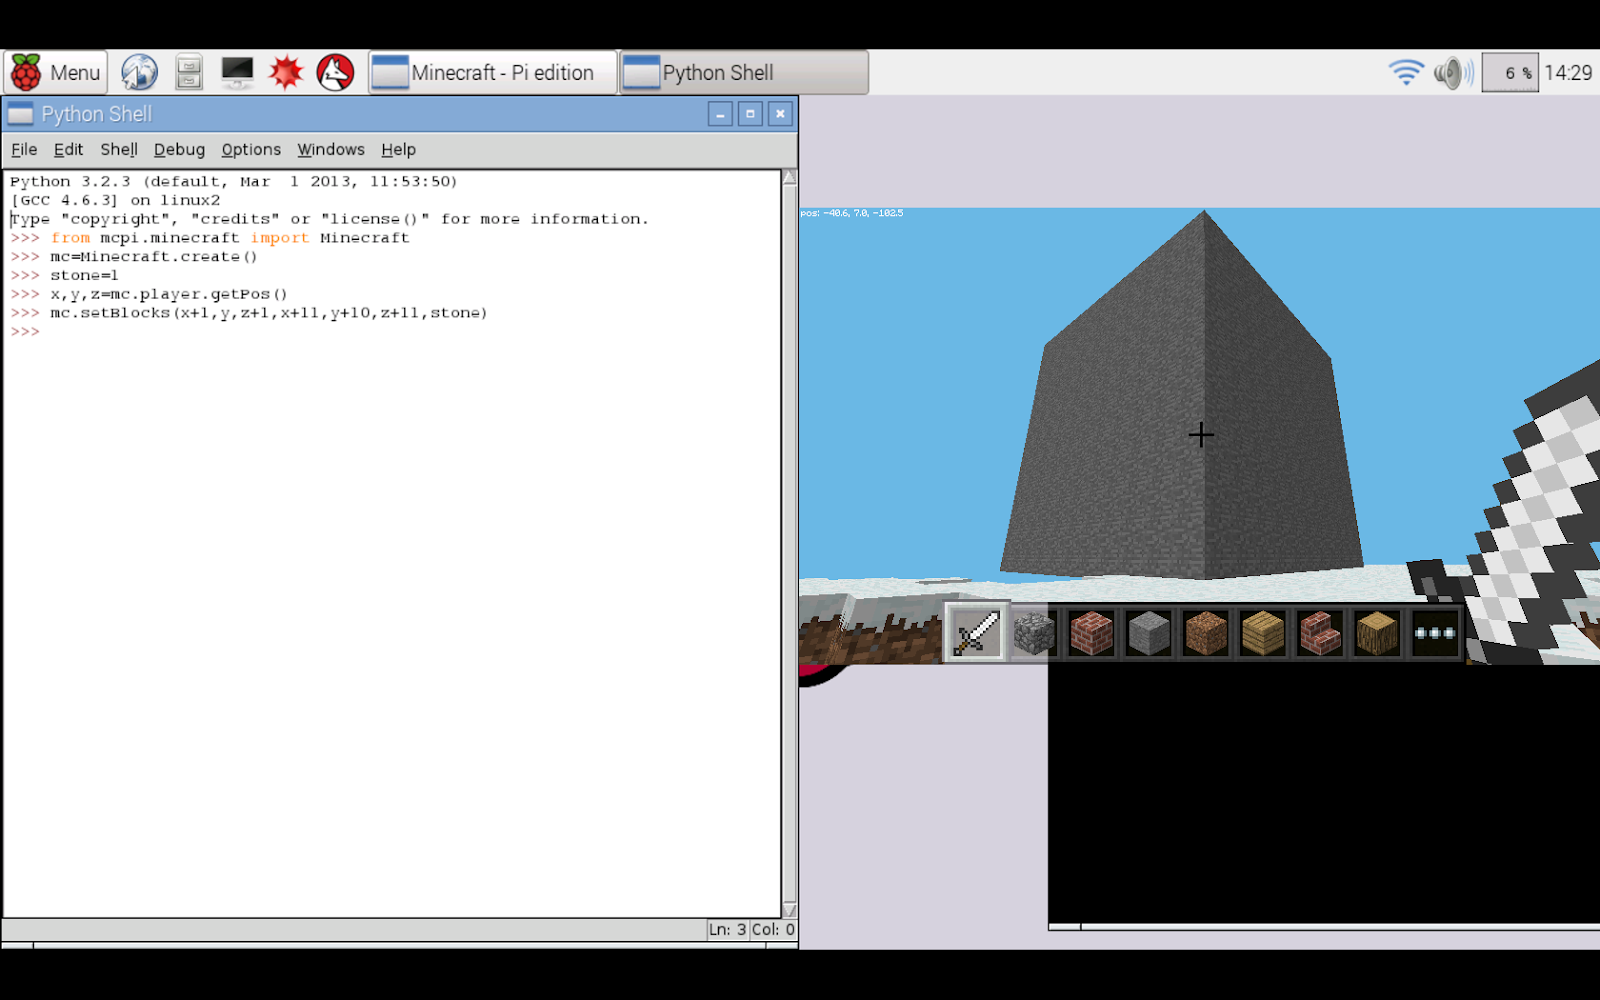Switch to Minecraft - Pi edition taskbar button
The width and height of the screenshot is (1600, 1000).
493,73
